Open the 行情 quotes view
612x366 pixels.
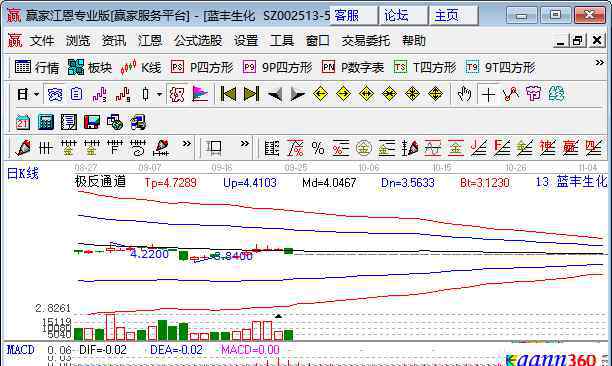coord(36,68)
